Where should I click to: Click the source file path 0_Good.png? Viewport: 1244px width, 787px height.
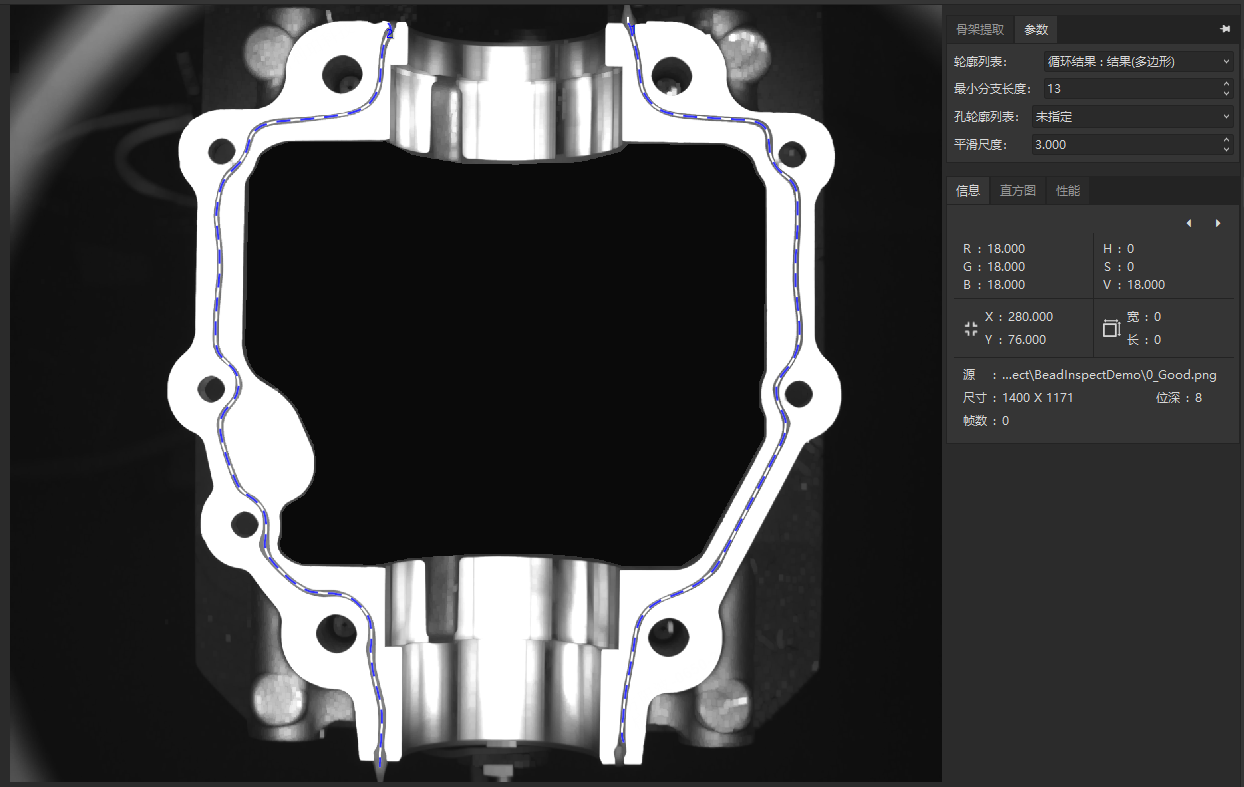tap(1108, 375)
